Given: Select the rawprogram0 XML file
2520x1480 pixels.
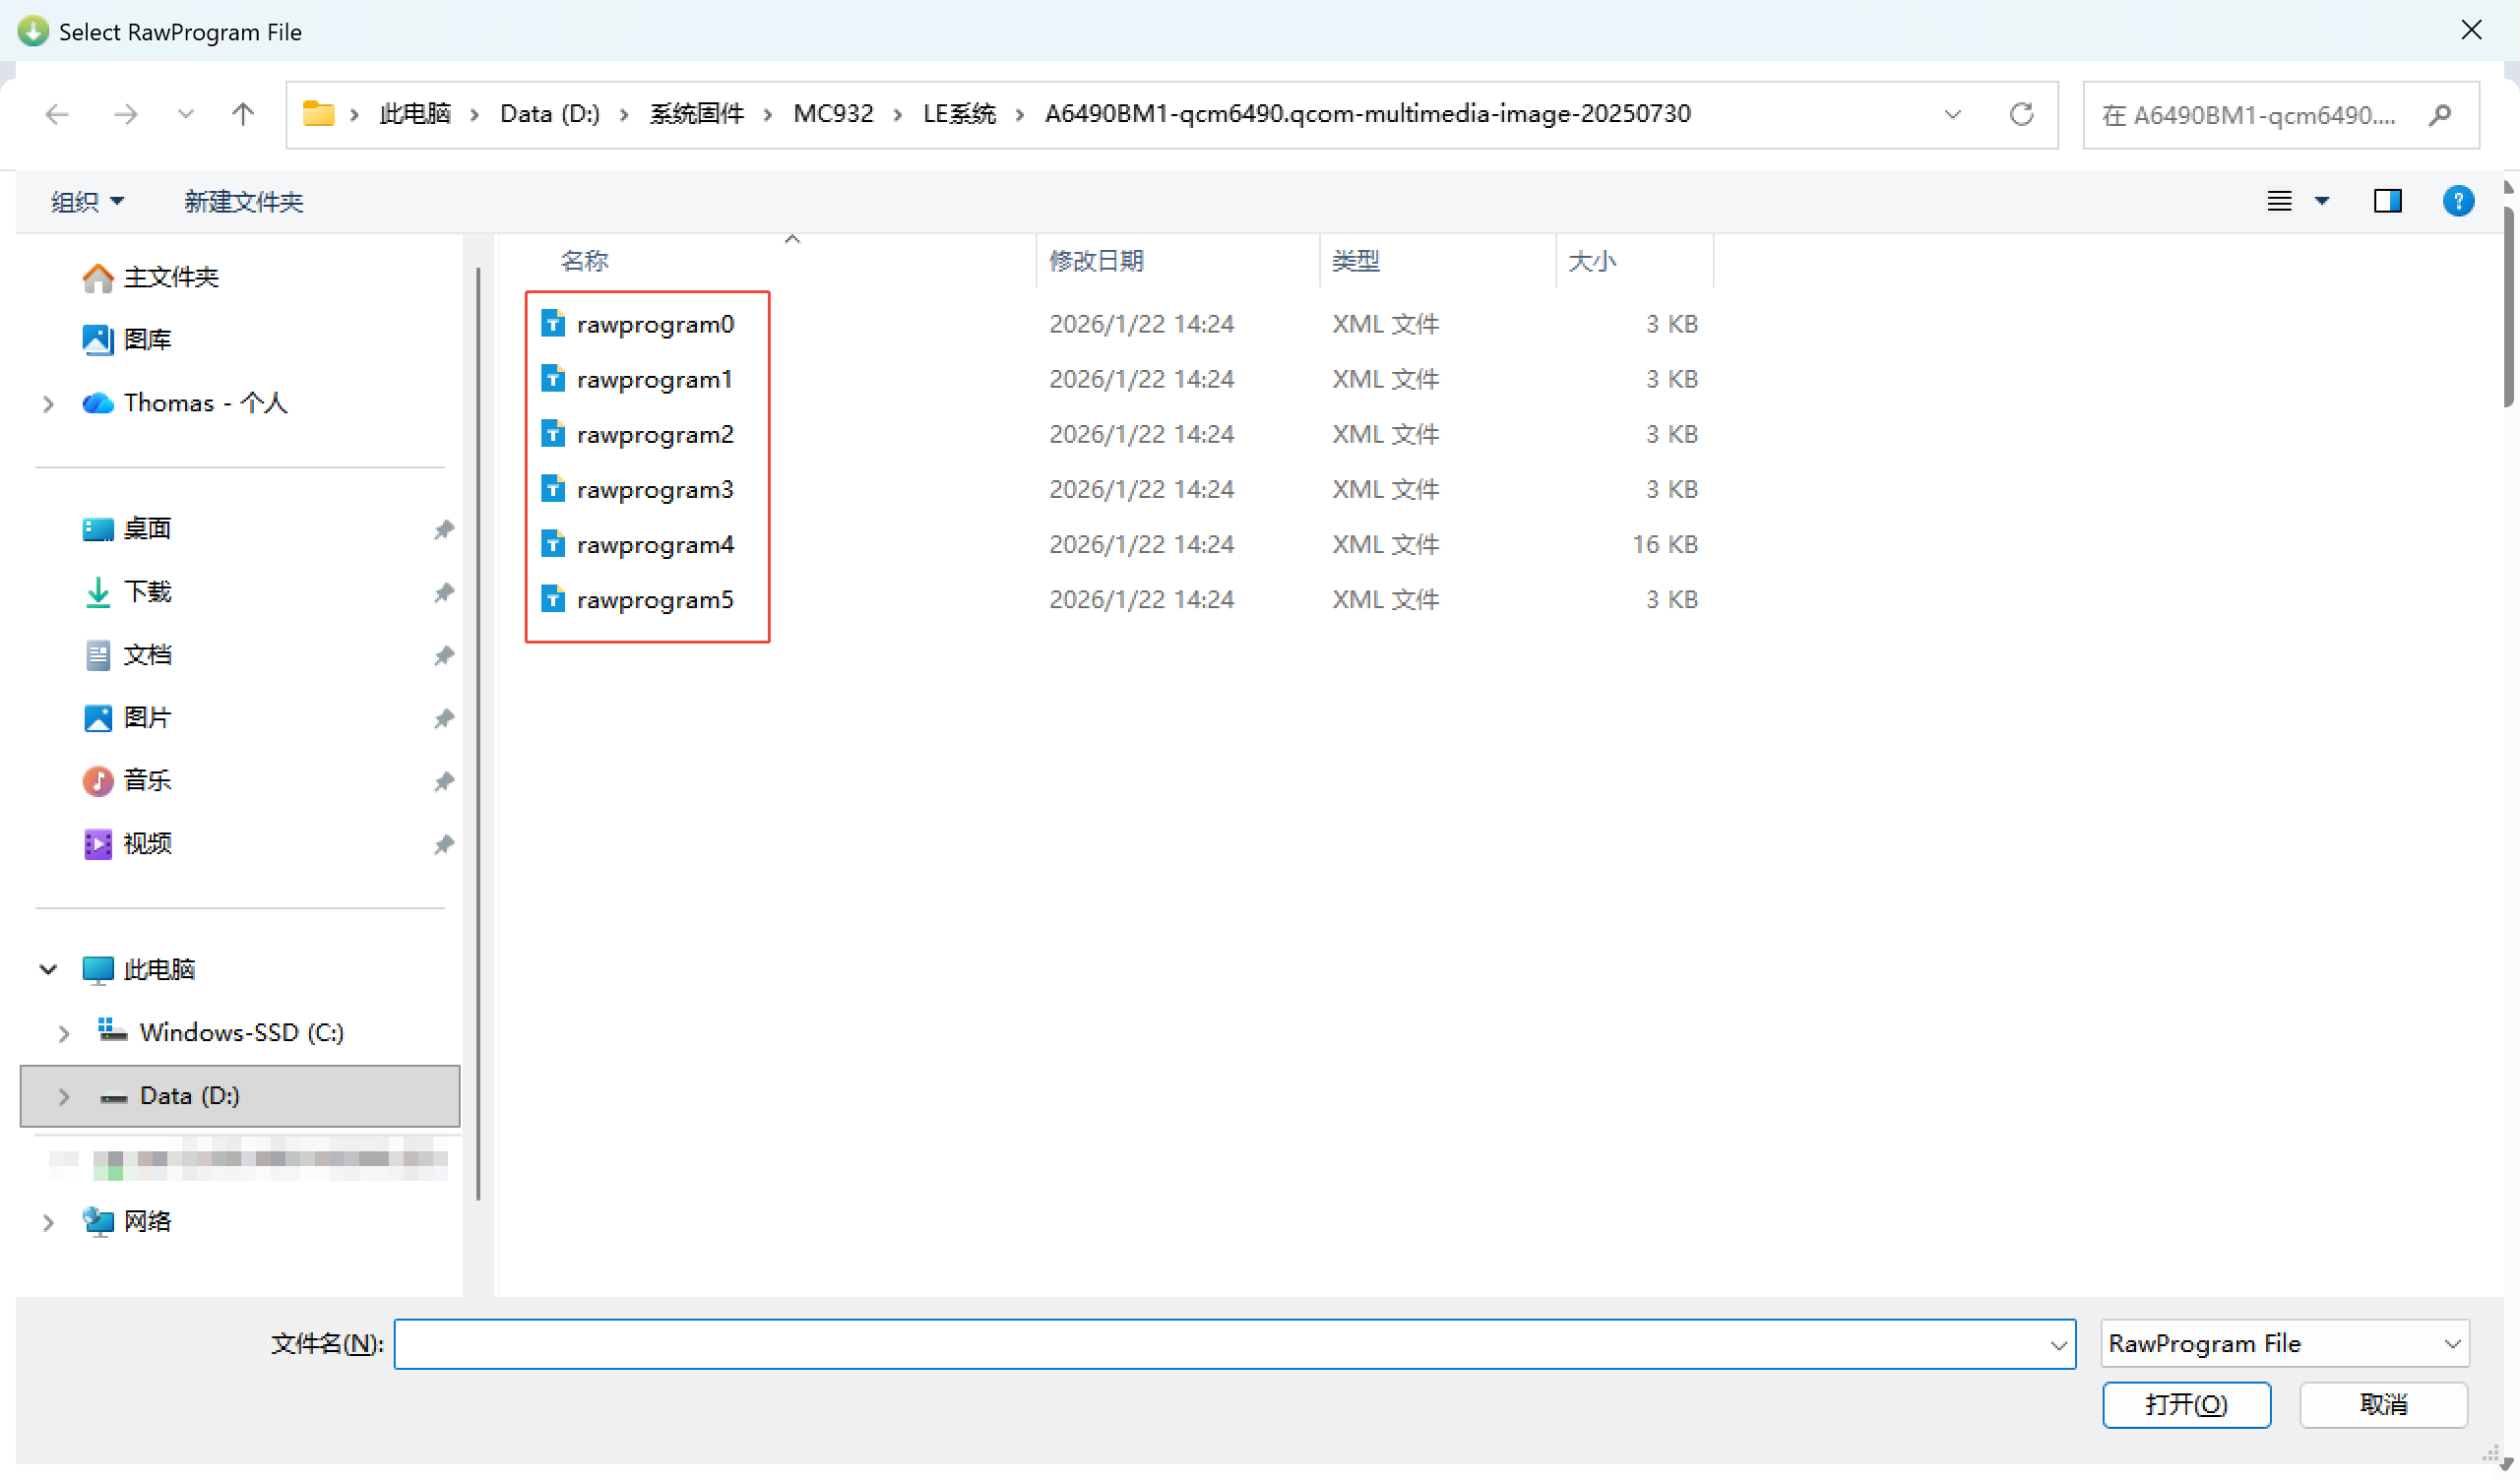Looking at the screenshot, I should coord(654,324).
